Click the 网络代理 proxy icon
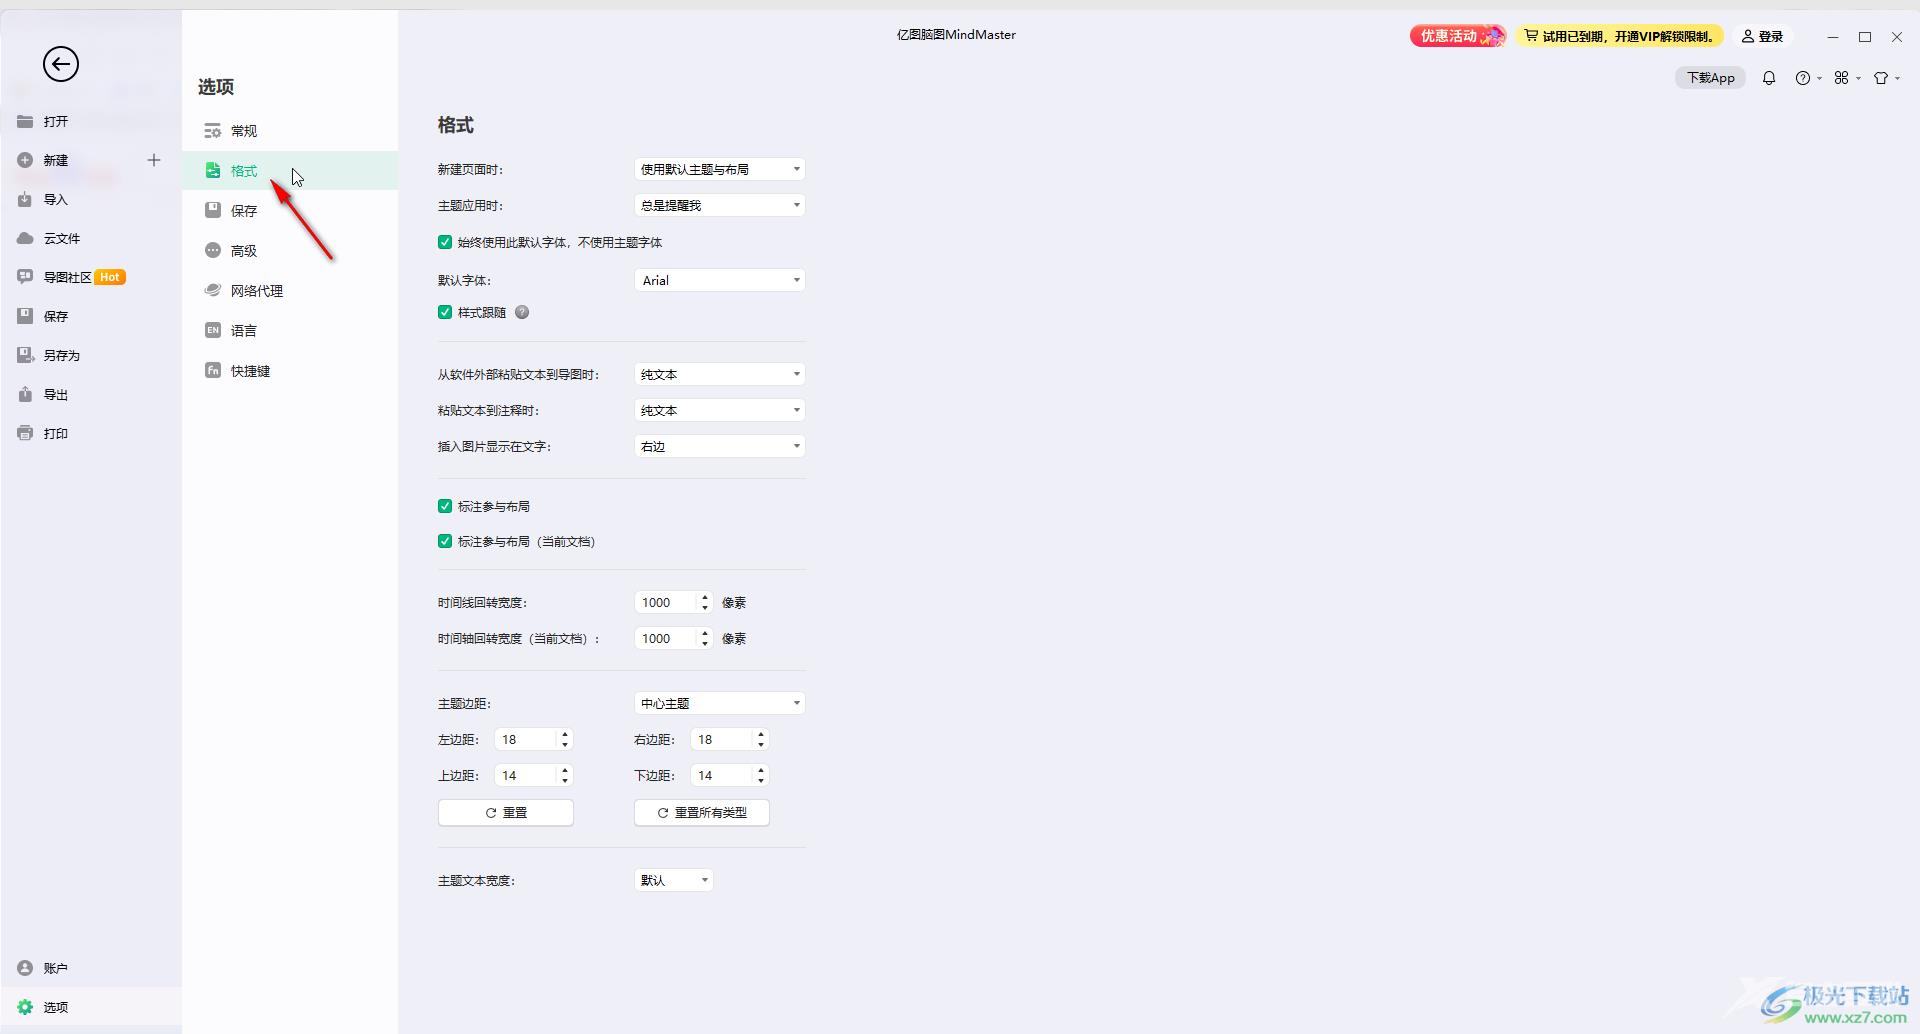The image size is (1920, 1034). click(x=213, y=290)
